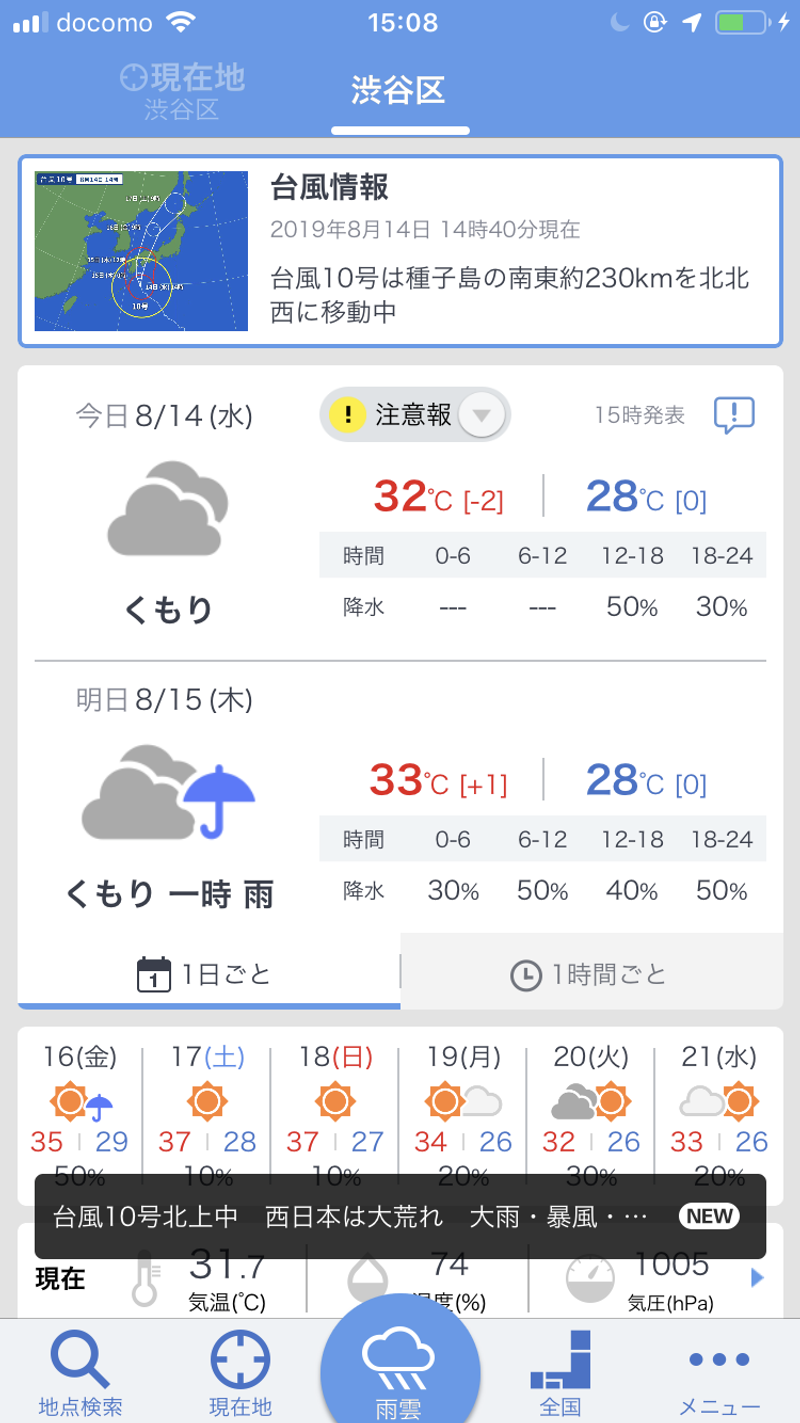
Task: Tap the yellow exclamation 注意報 badge
Action: [348, 414]
